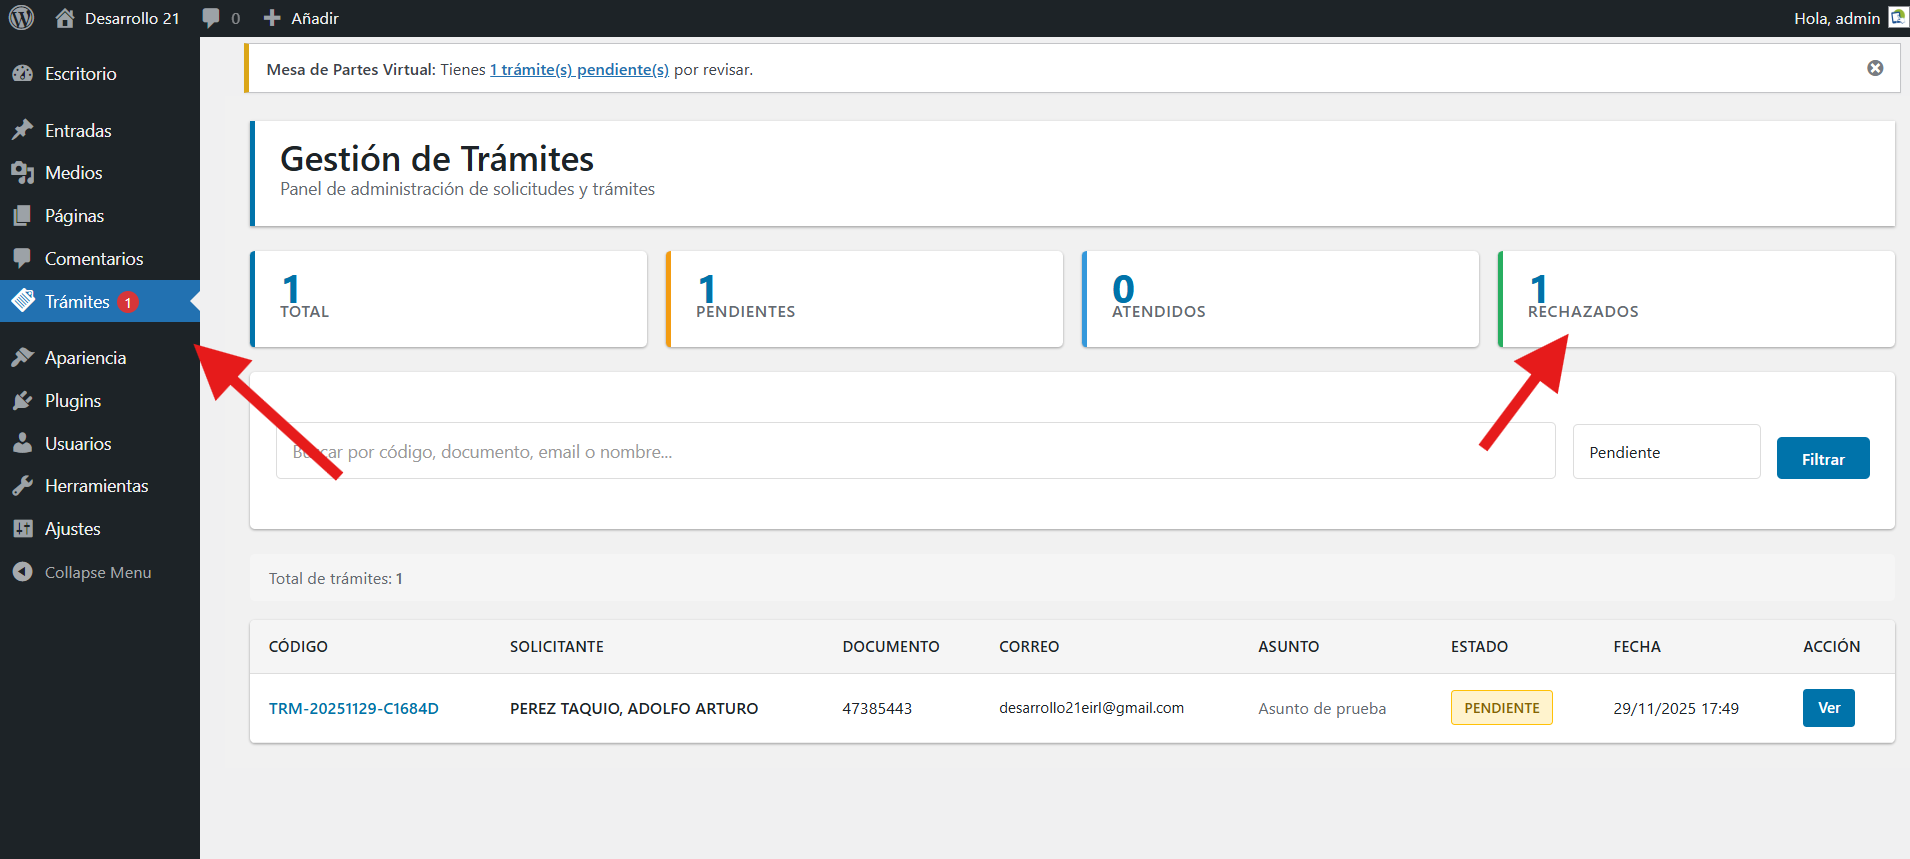Open the comments bubble in admin bar
The width and height of the screenshot is (1910, 859).
pyautogui.click(x=220, y=18)
